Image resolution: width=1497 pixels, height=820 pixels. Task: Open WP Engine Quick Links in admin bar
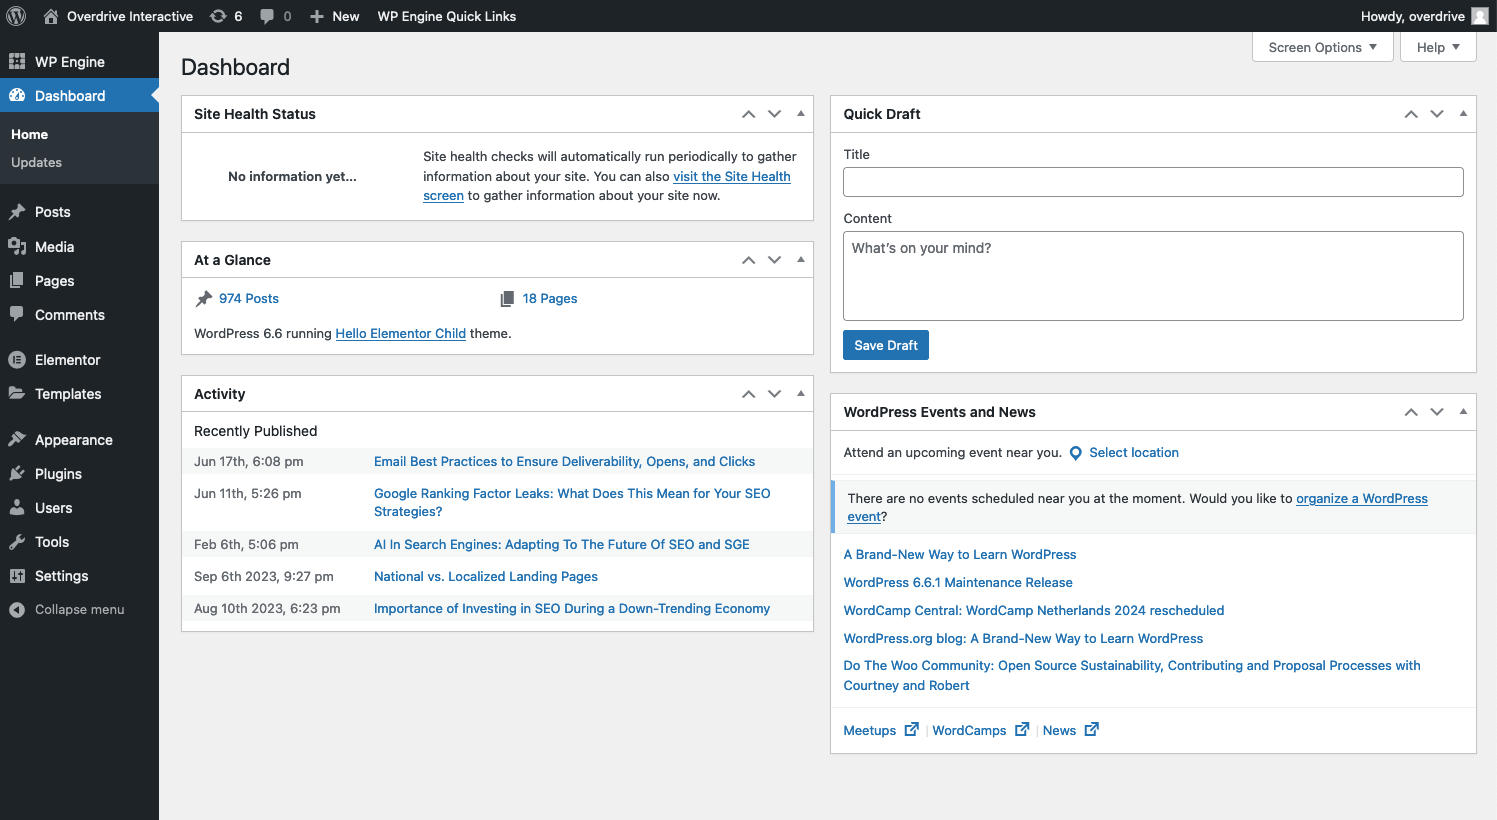click(x=447, y=16)
